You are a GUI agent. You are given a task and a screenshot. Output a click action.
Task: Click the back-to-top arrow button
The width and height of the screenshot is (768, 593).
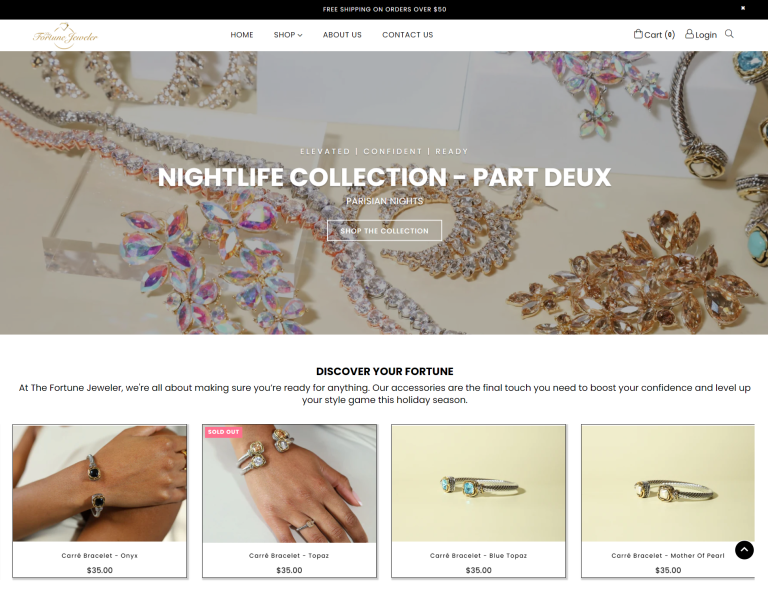click(x=744, y=550)
